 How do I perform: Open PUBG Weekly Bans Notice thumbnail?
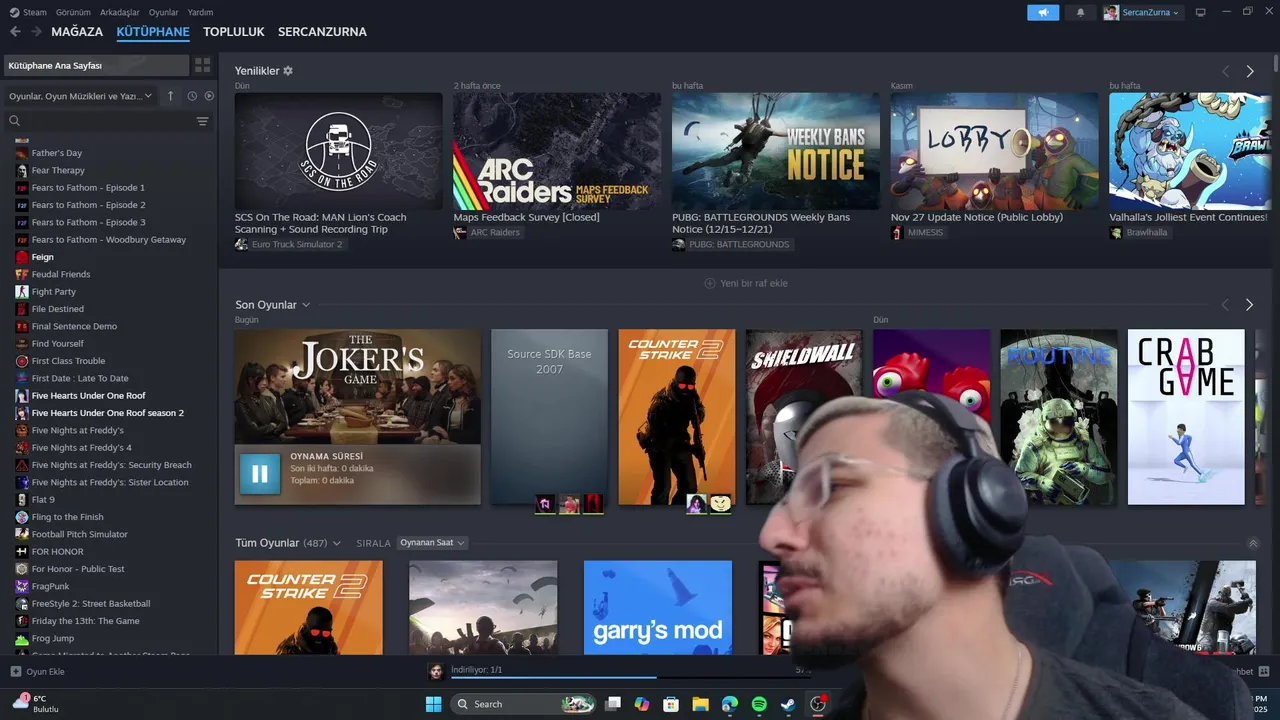click(776, 151)
